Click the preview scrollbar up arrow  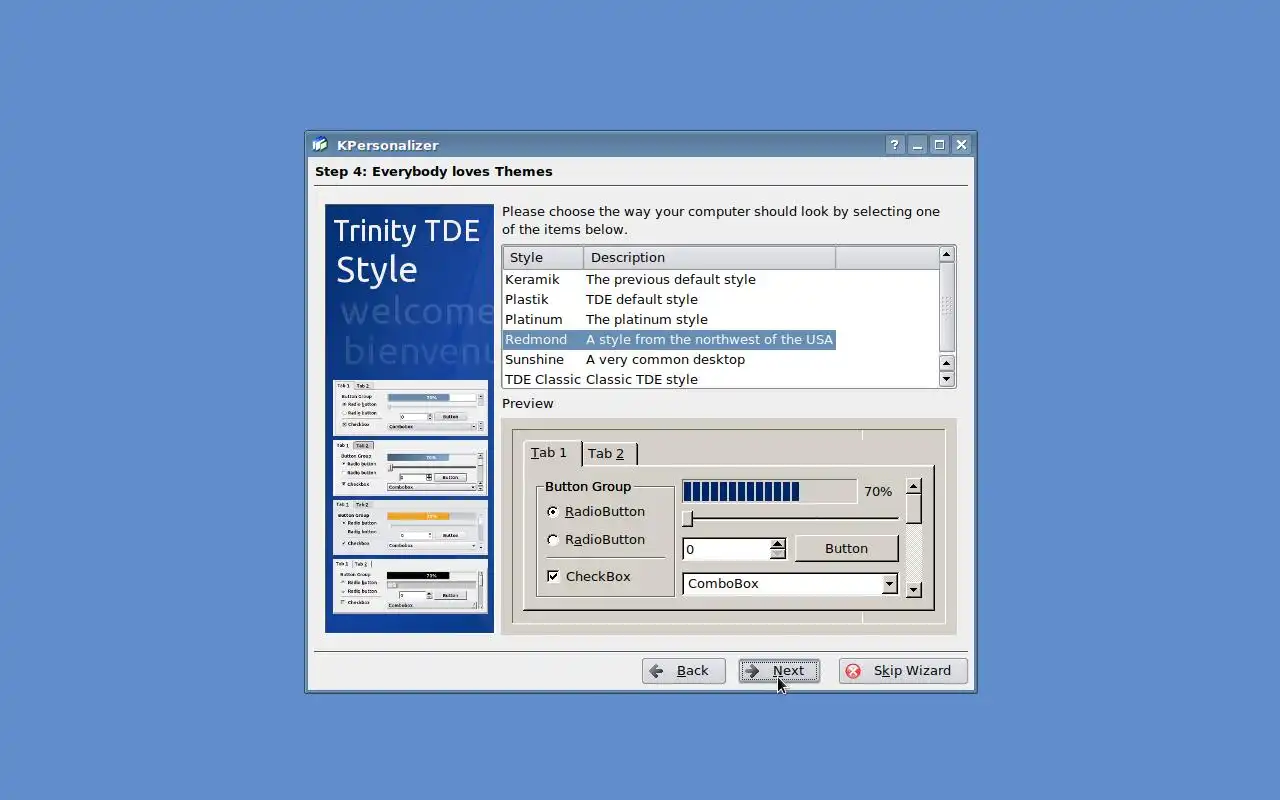[x=913, y=487]
